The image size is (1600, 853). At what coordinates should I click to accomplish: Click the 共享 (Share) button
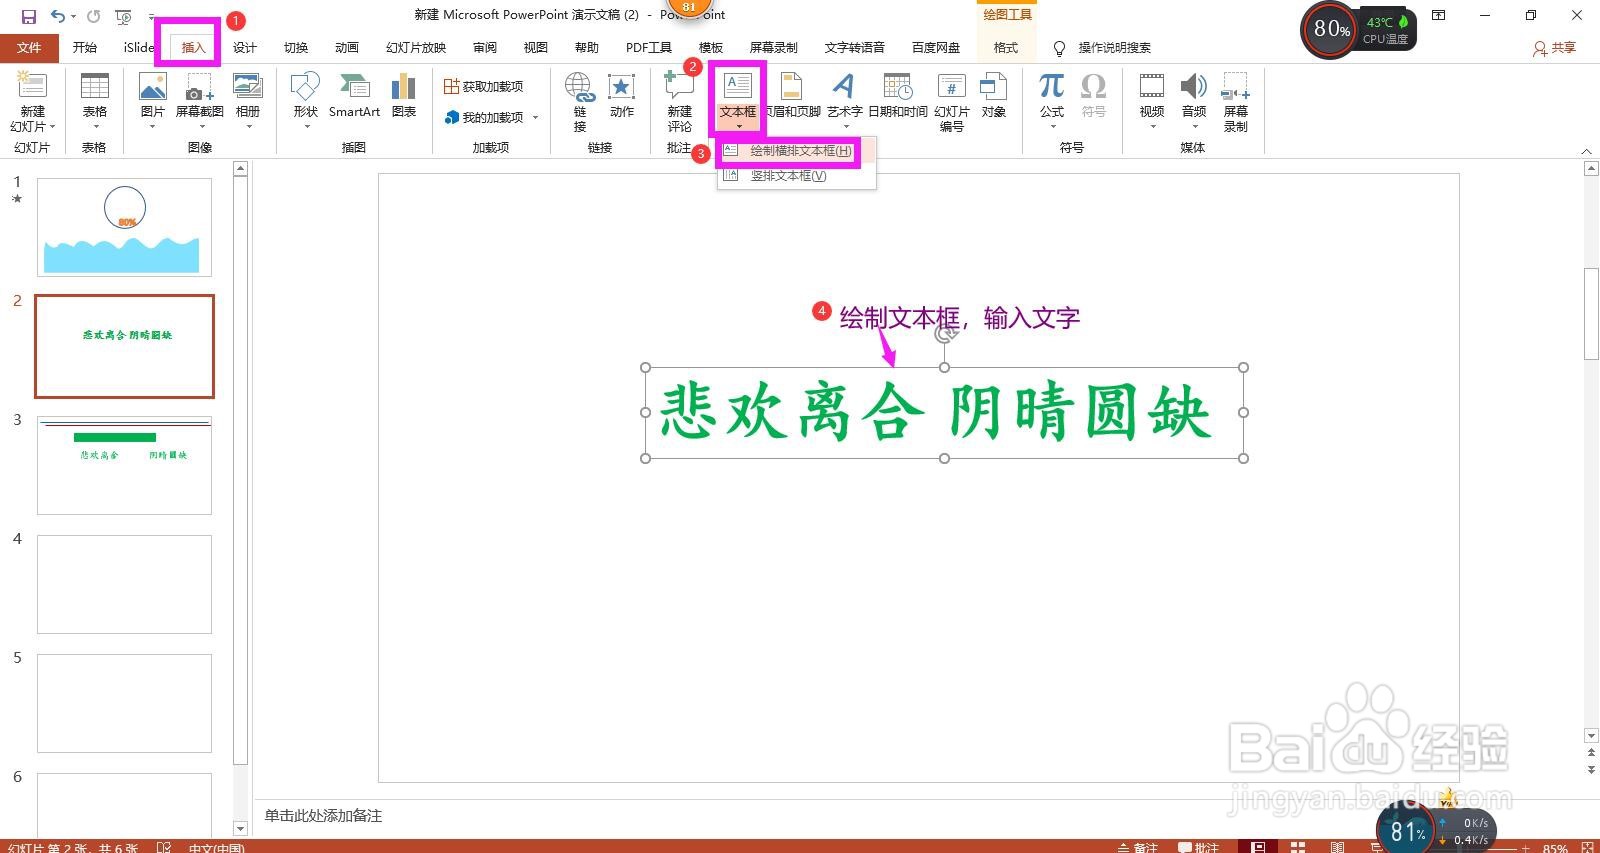1555,47
